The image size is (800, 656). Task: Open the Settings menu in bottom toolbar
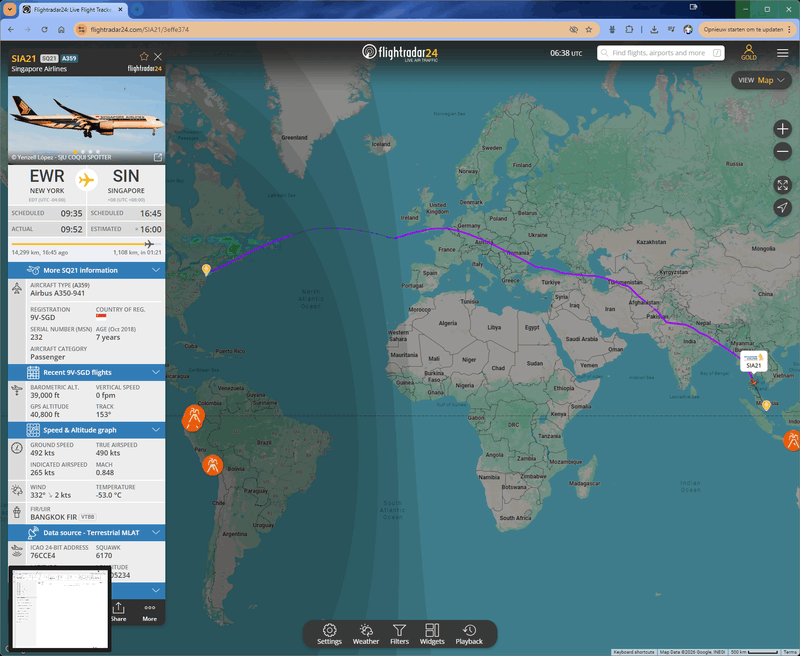(x=329, y=634)
